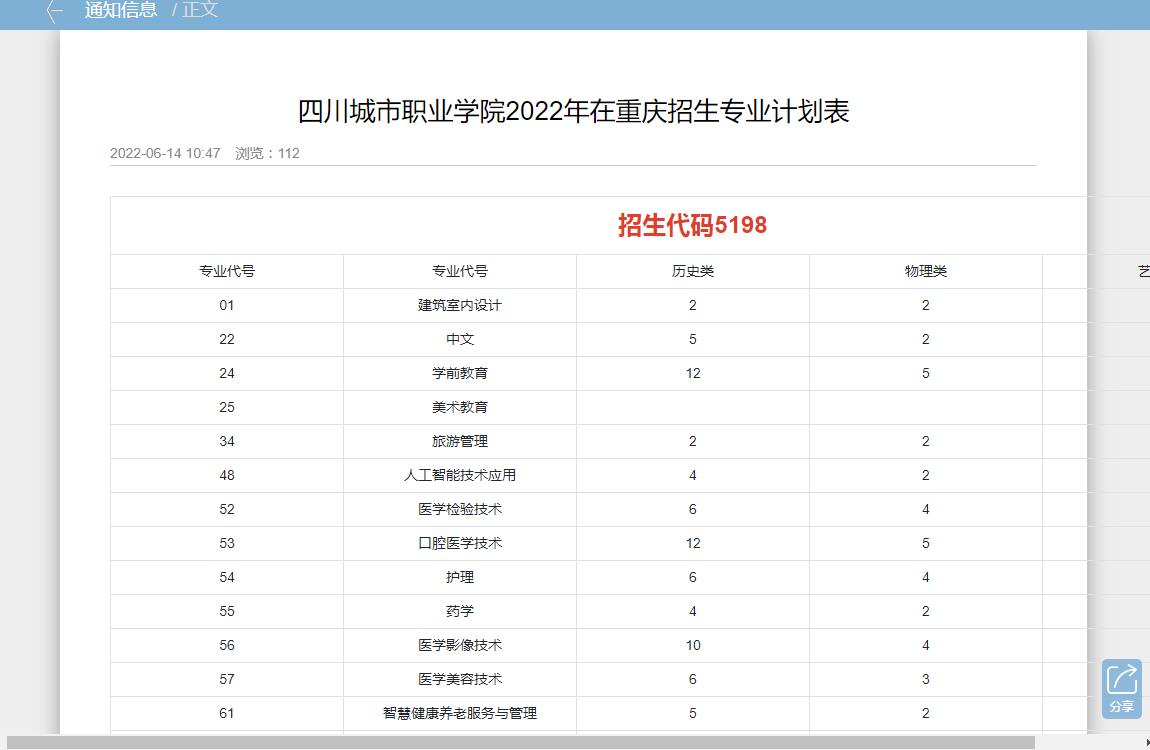
Task: Click major code 54 cell
Action: (x=227, y=577)
